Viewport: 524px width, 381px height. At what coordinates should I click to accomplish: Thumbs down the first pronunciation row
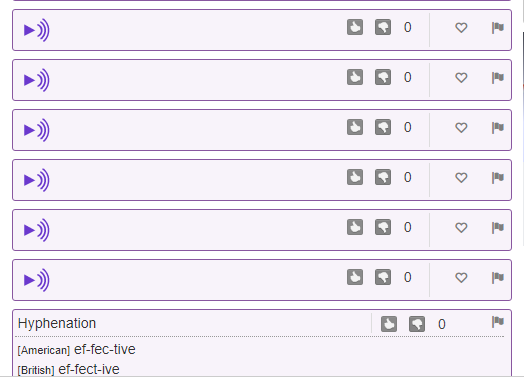[x=383, y=27]
